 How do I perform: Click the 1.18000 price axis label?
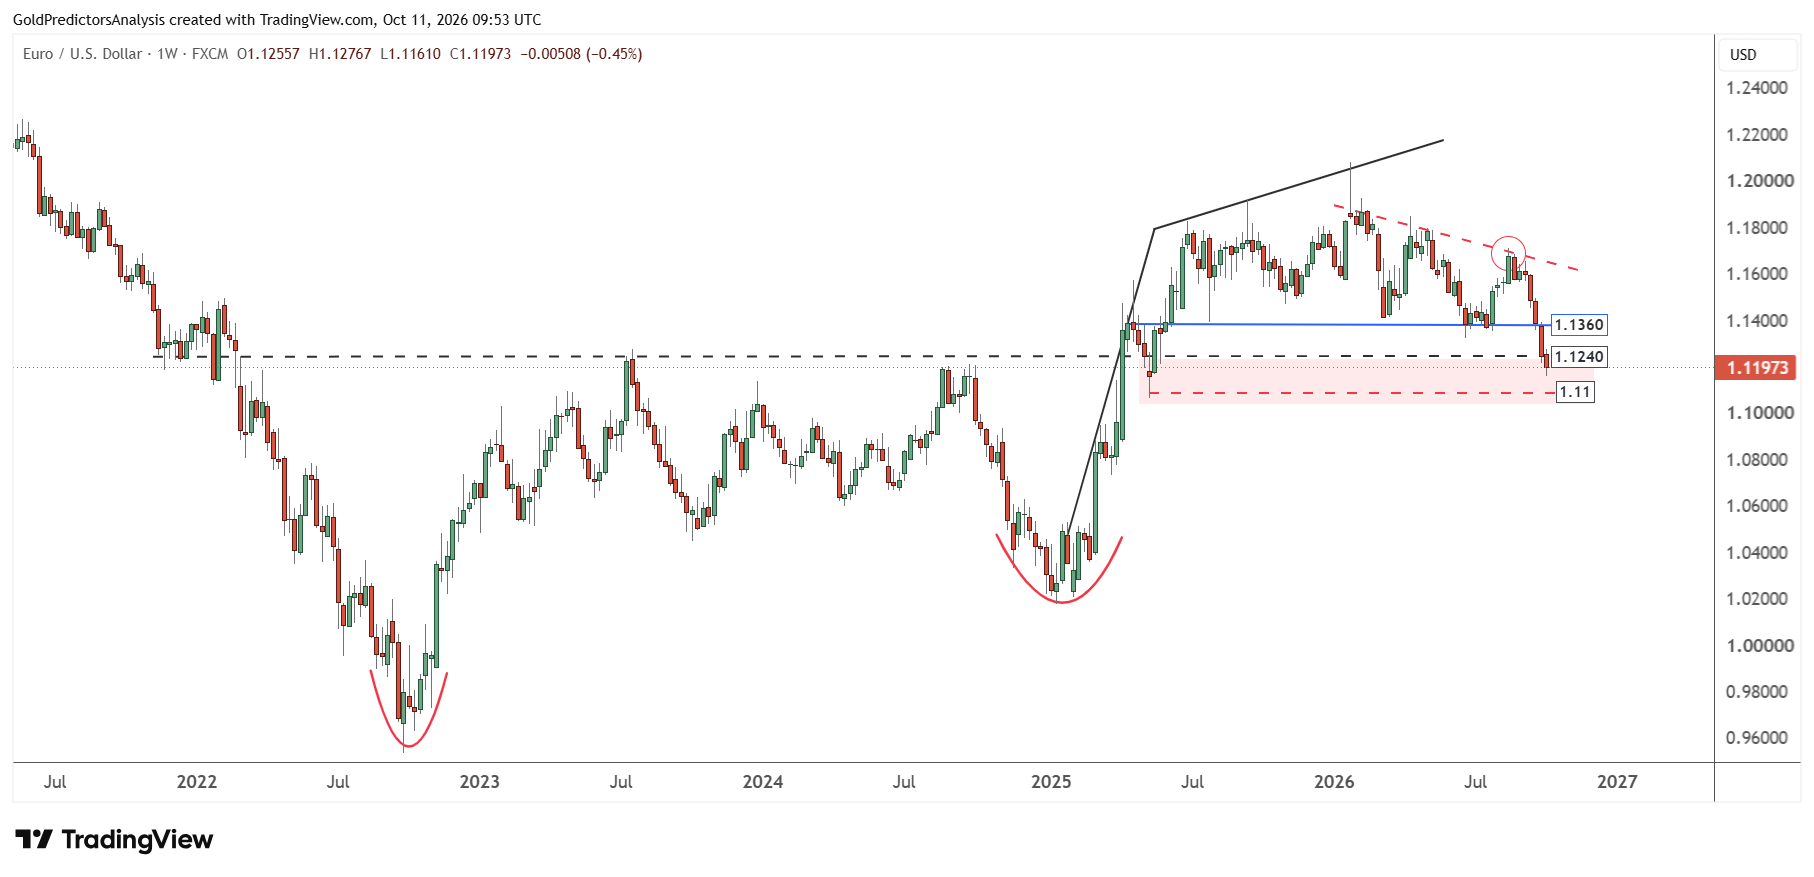pos(1757,228)
